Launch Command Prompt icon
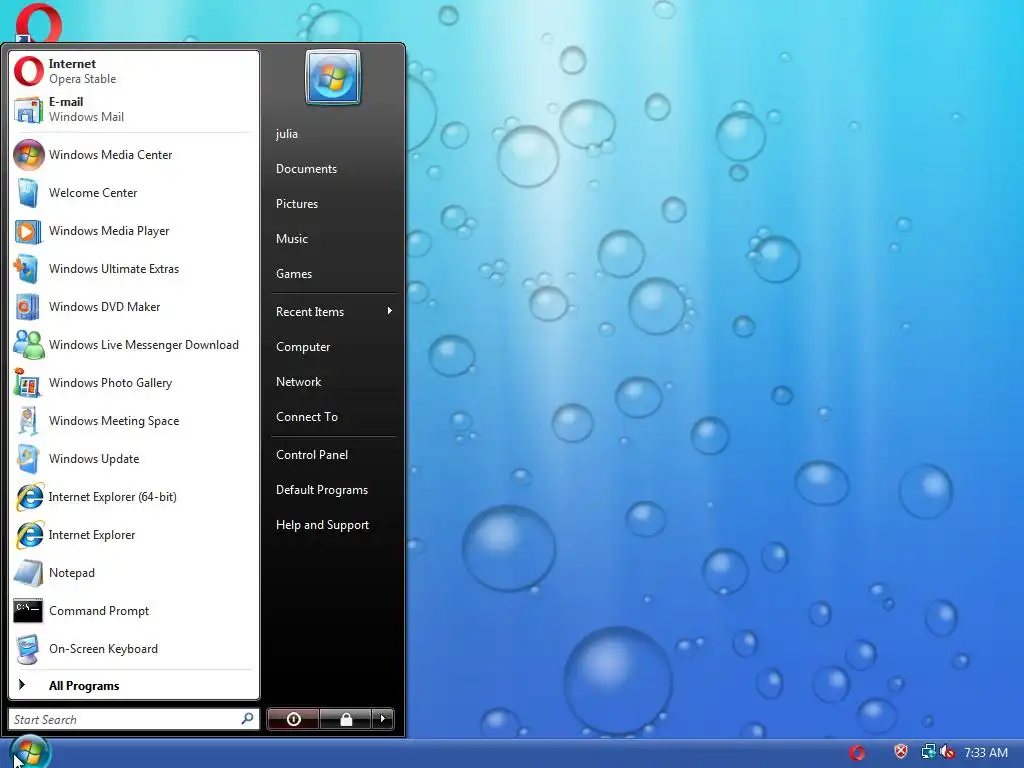This screenshot has width=1024, height=768. [29, 611]
